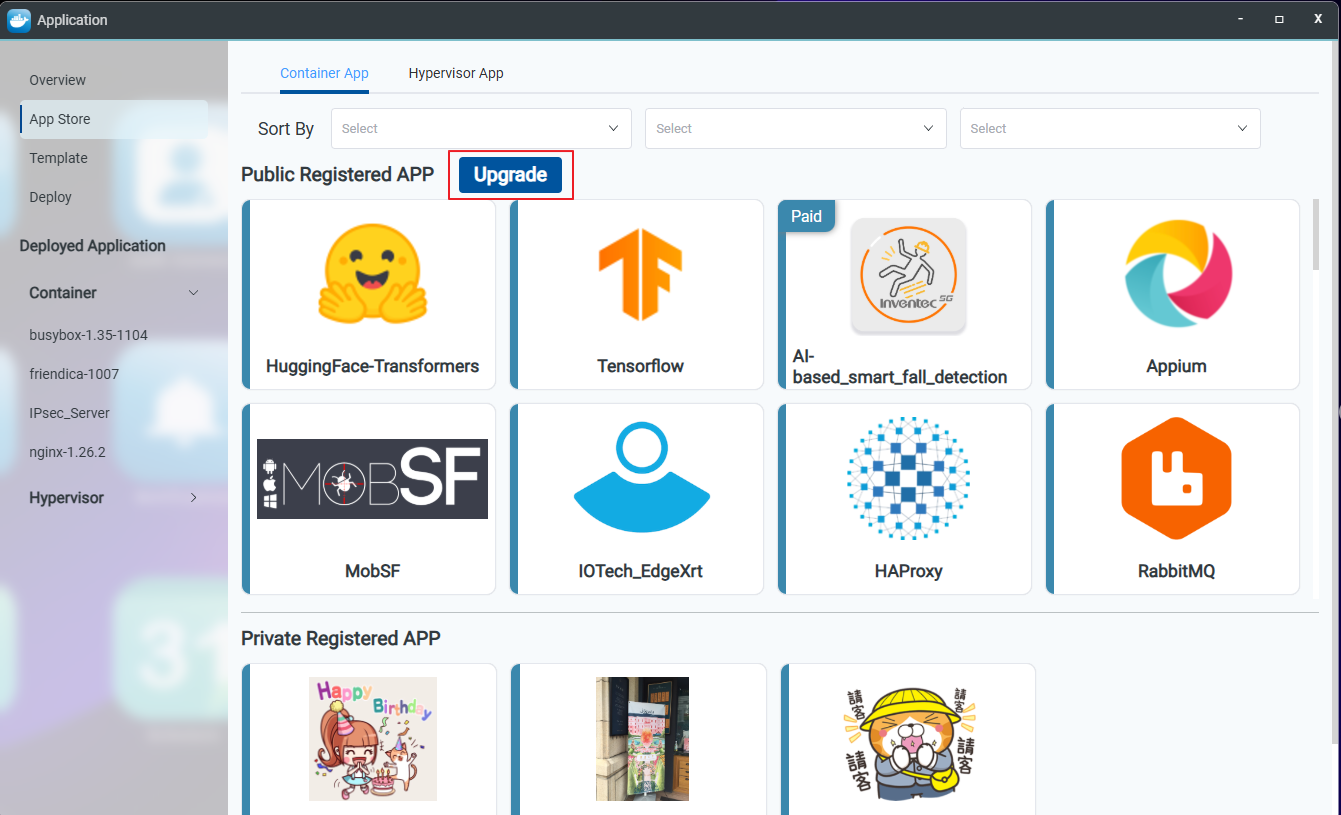Open the MobSF logo image
The width and height of the screenshot is (1341, 815).
[372, 479]
